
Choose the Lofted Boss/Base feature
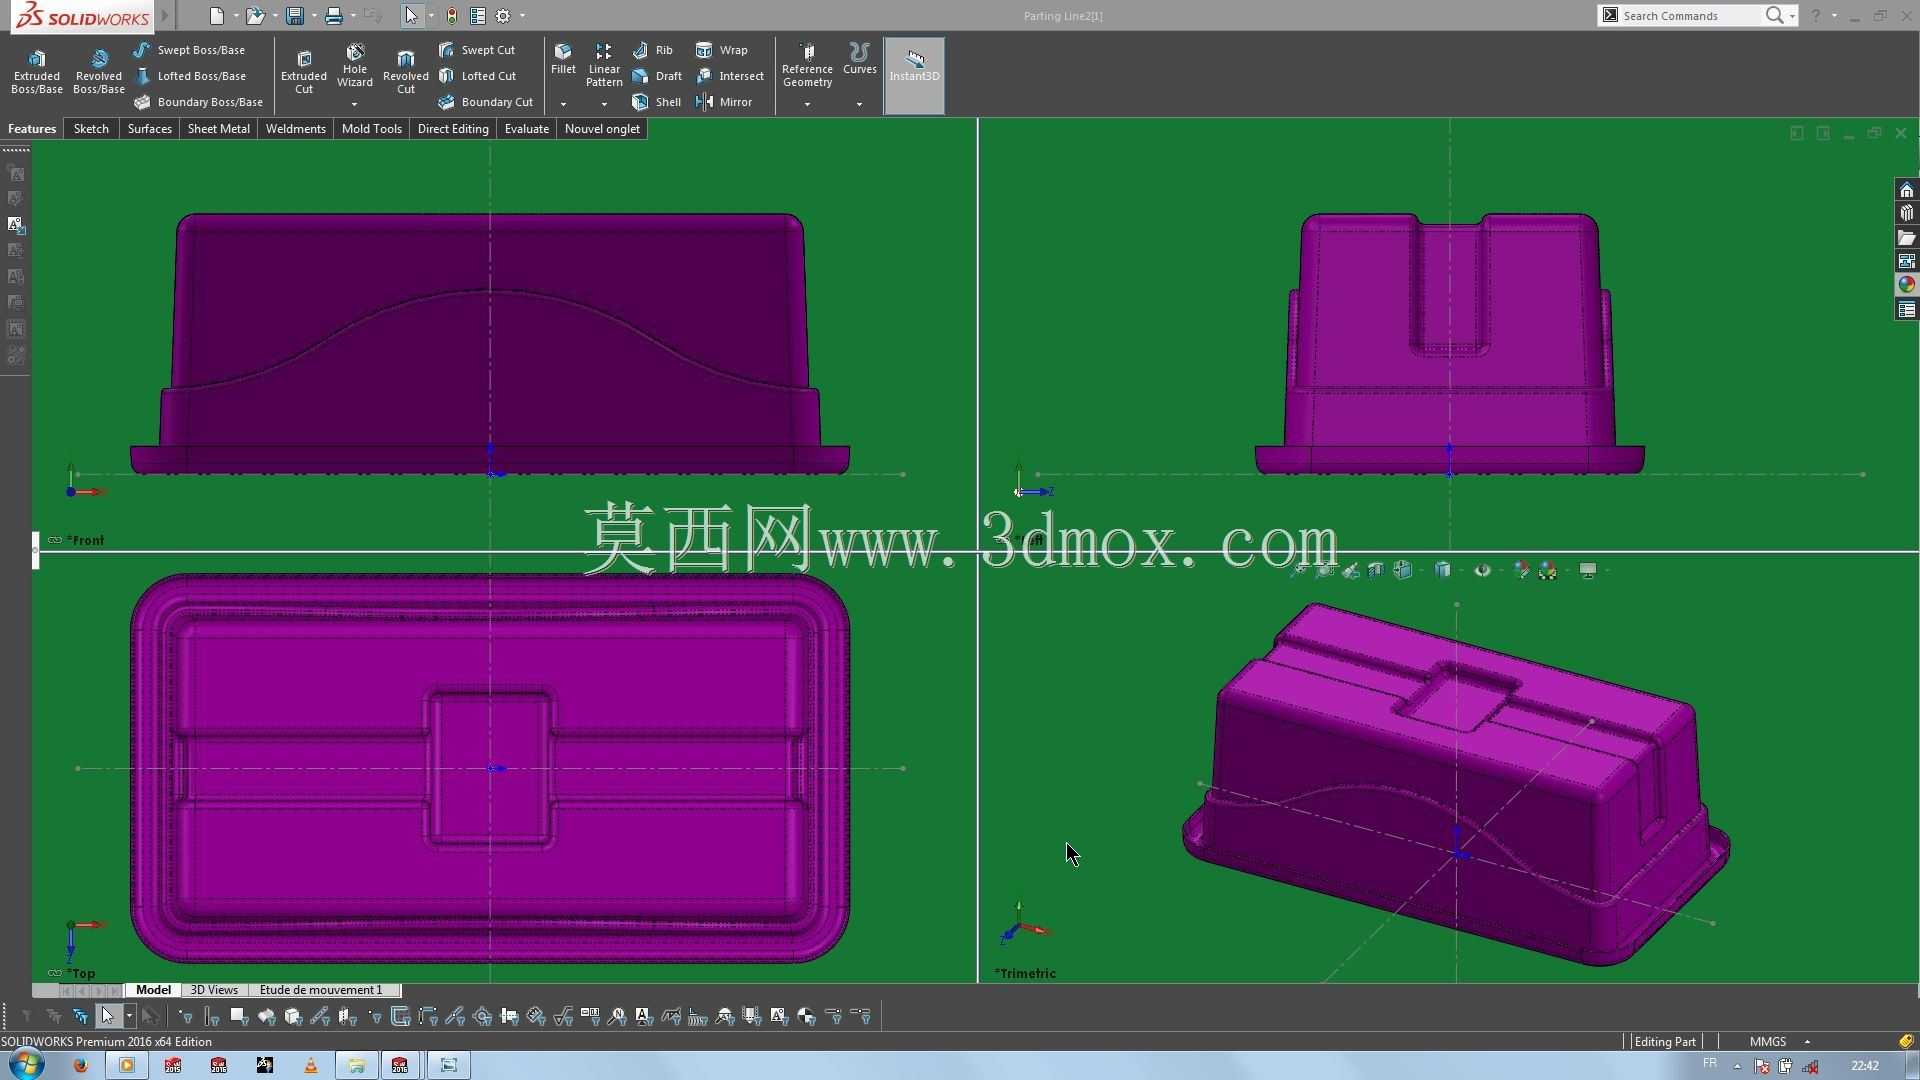[x=190, y=76]
